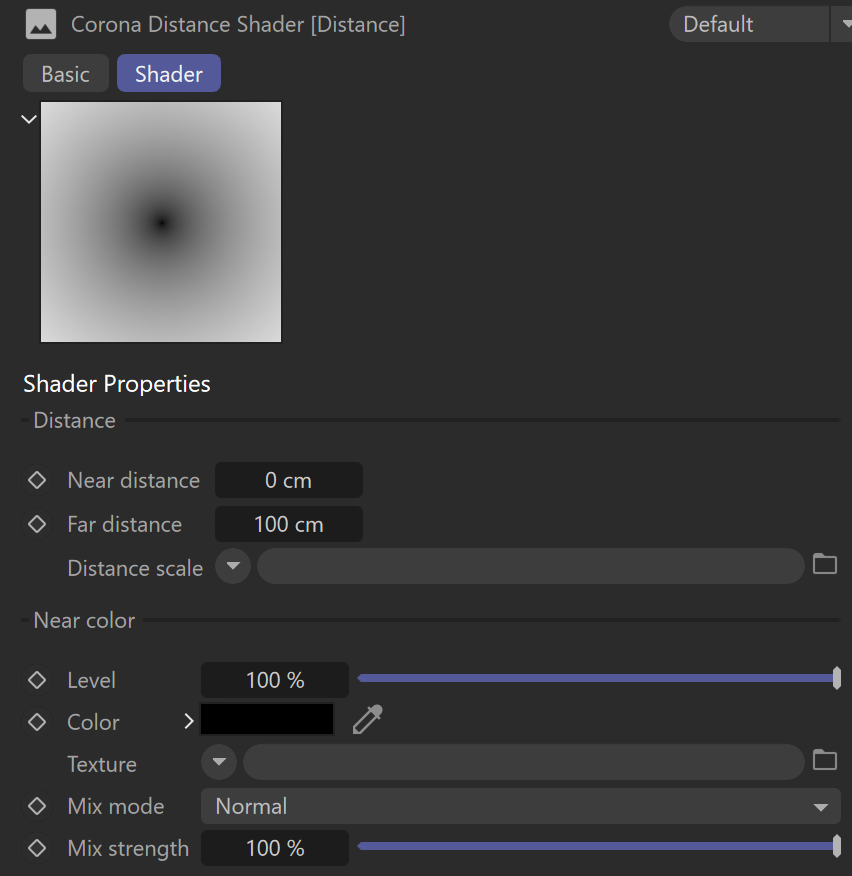Image resolution: width=852 pixels, height=876 pixels.
Task: Open the Texture shader dropdown arrow
Action: pos(219,762)
